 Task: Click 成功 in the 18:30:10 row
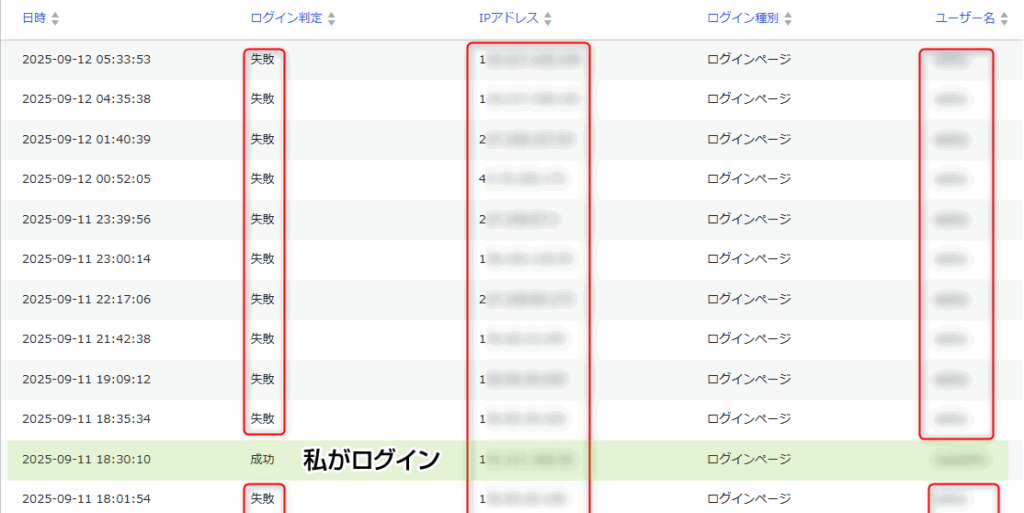tap(263, 459)
